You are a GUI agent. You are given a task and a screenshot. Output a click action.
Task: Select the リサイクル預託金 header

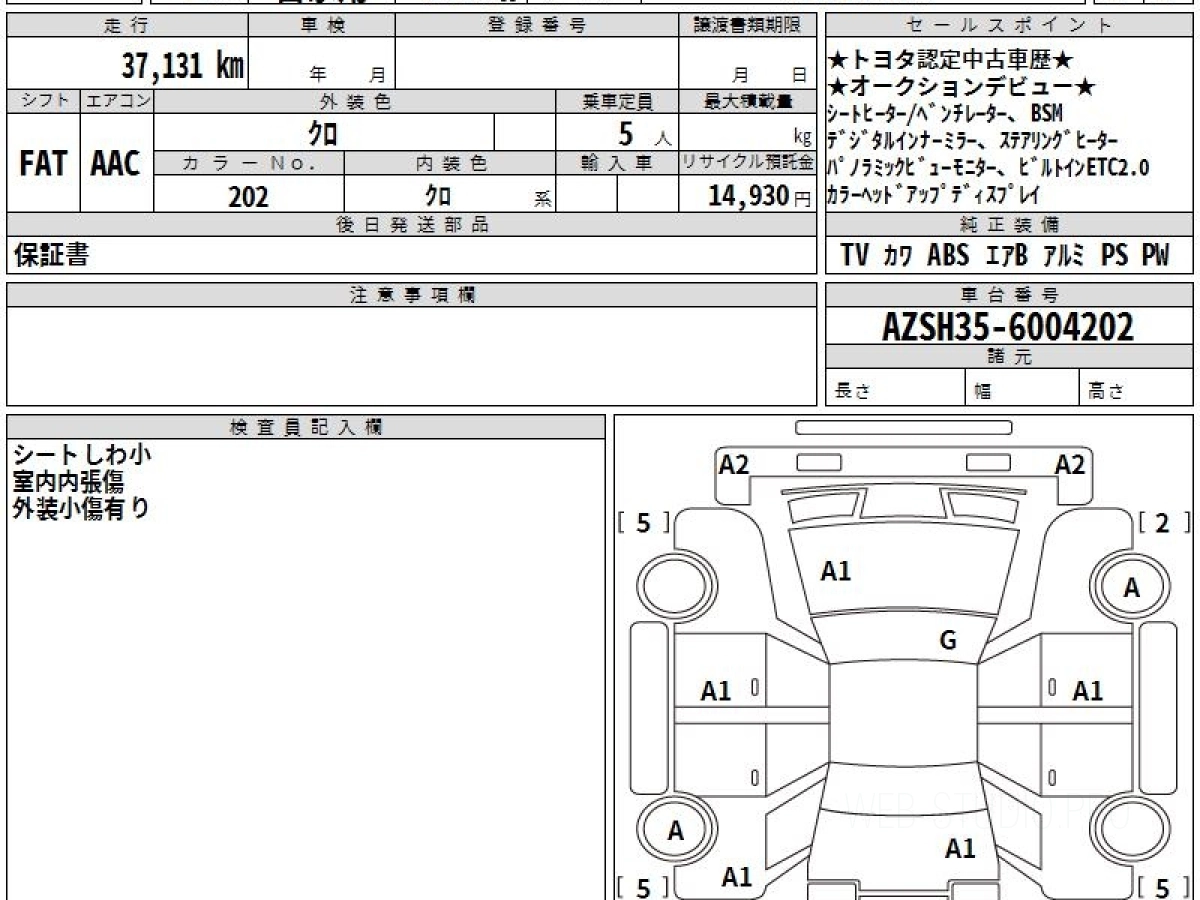tap(748, 164)
